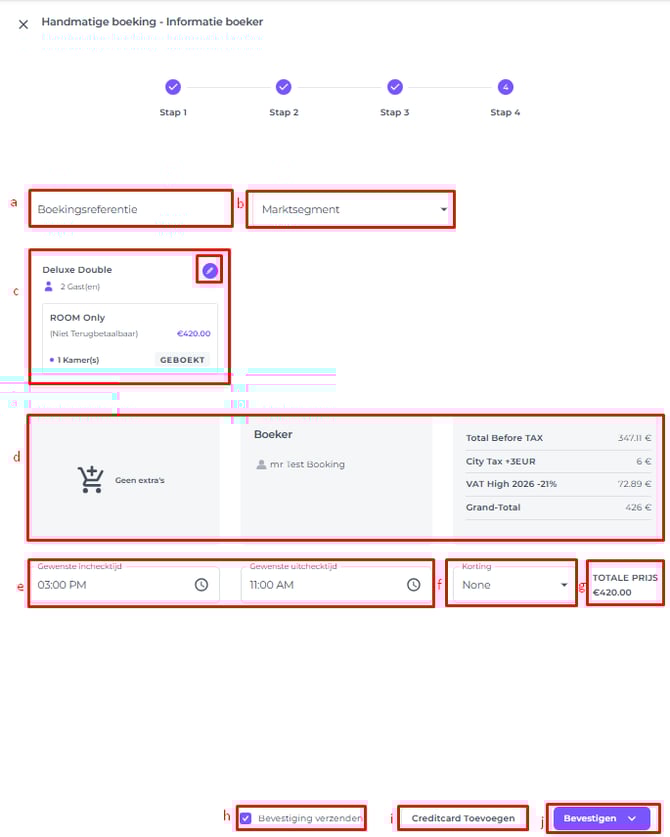Open the Marktsegment dropdown
Screen dimensions: 670x837
pyautogui.click(x=350, y=210)
